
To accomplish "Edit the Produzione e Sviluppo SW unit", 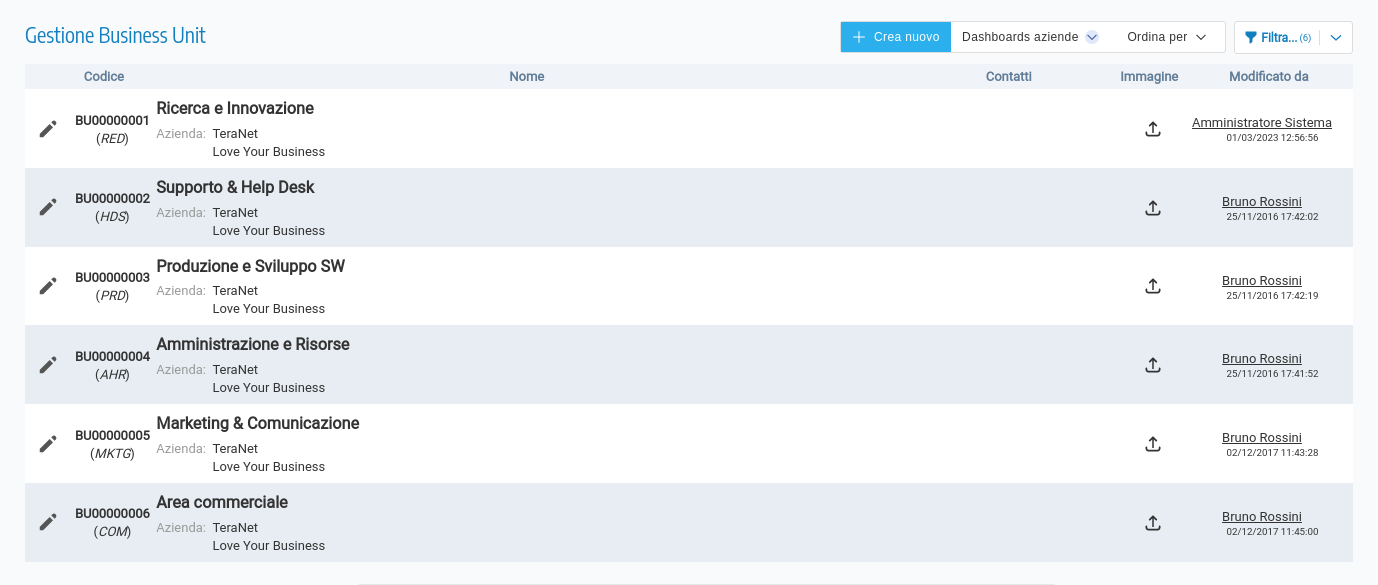I will (47, 286).
